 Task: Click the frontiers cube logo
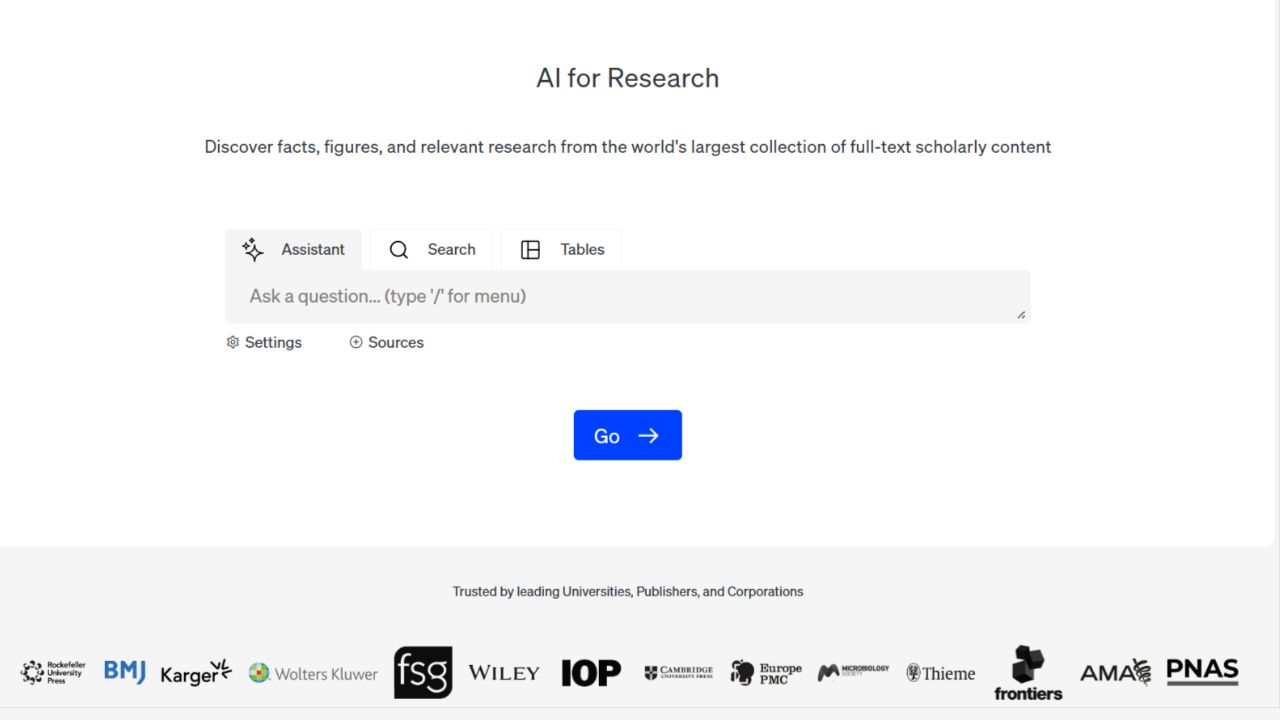[1028, 672]
